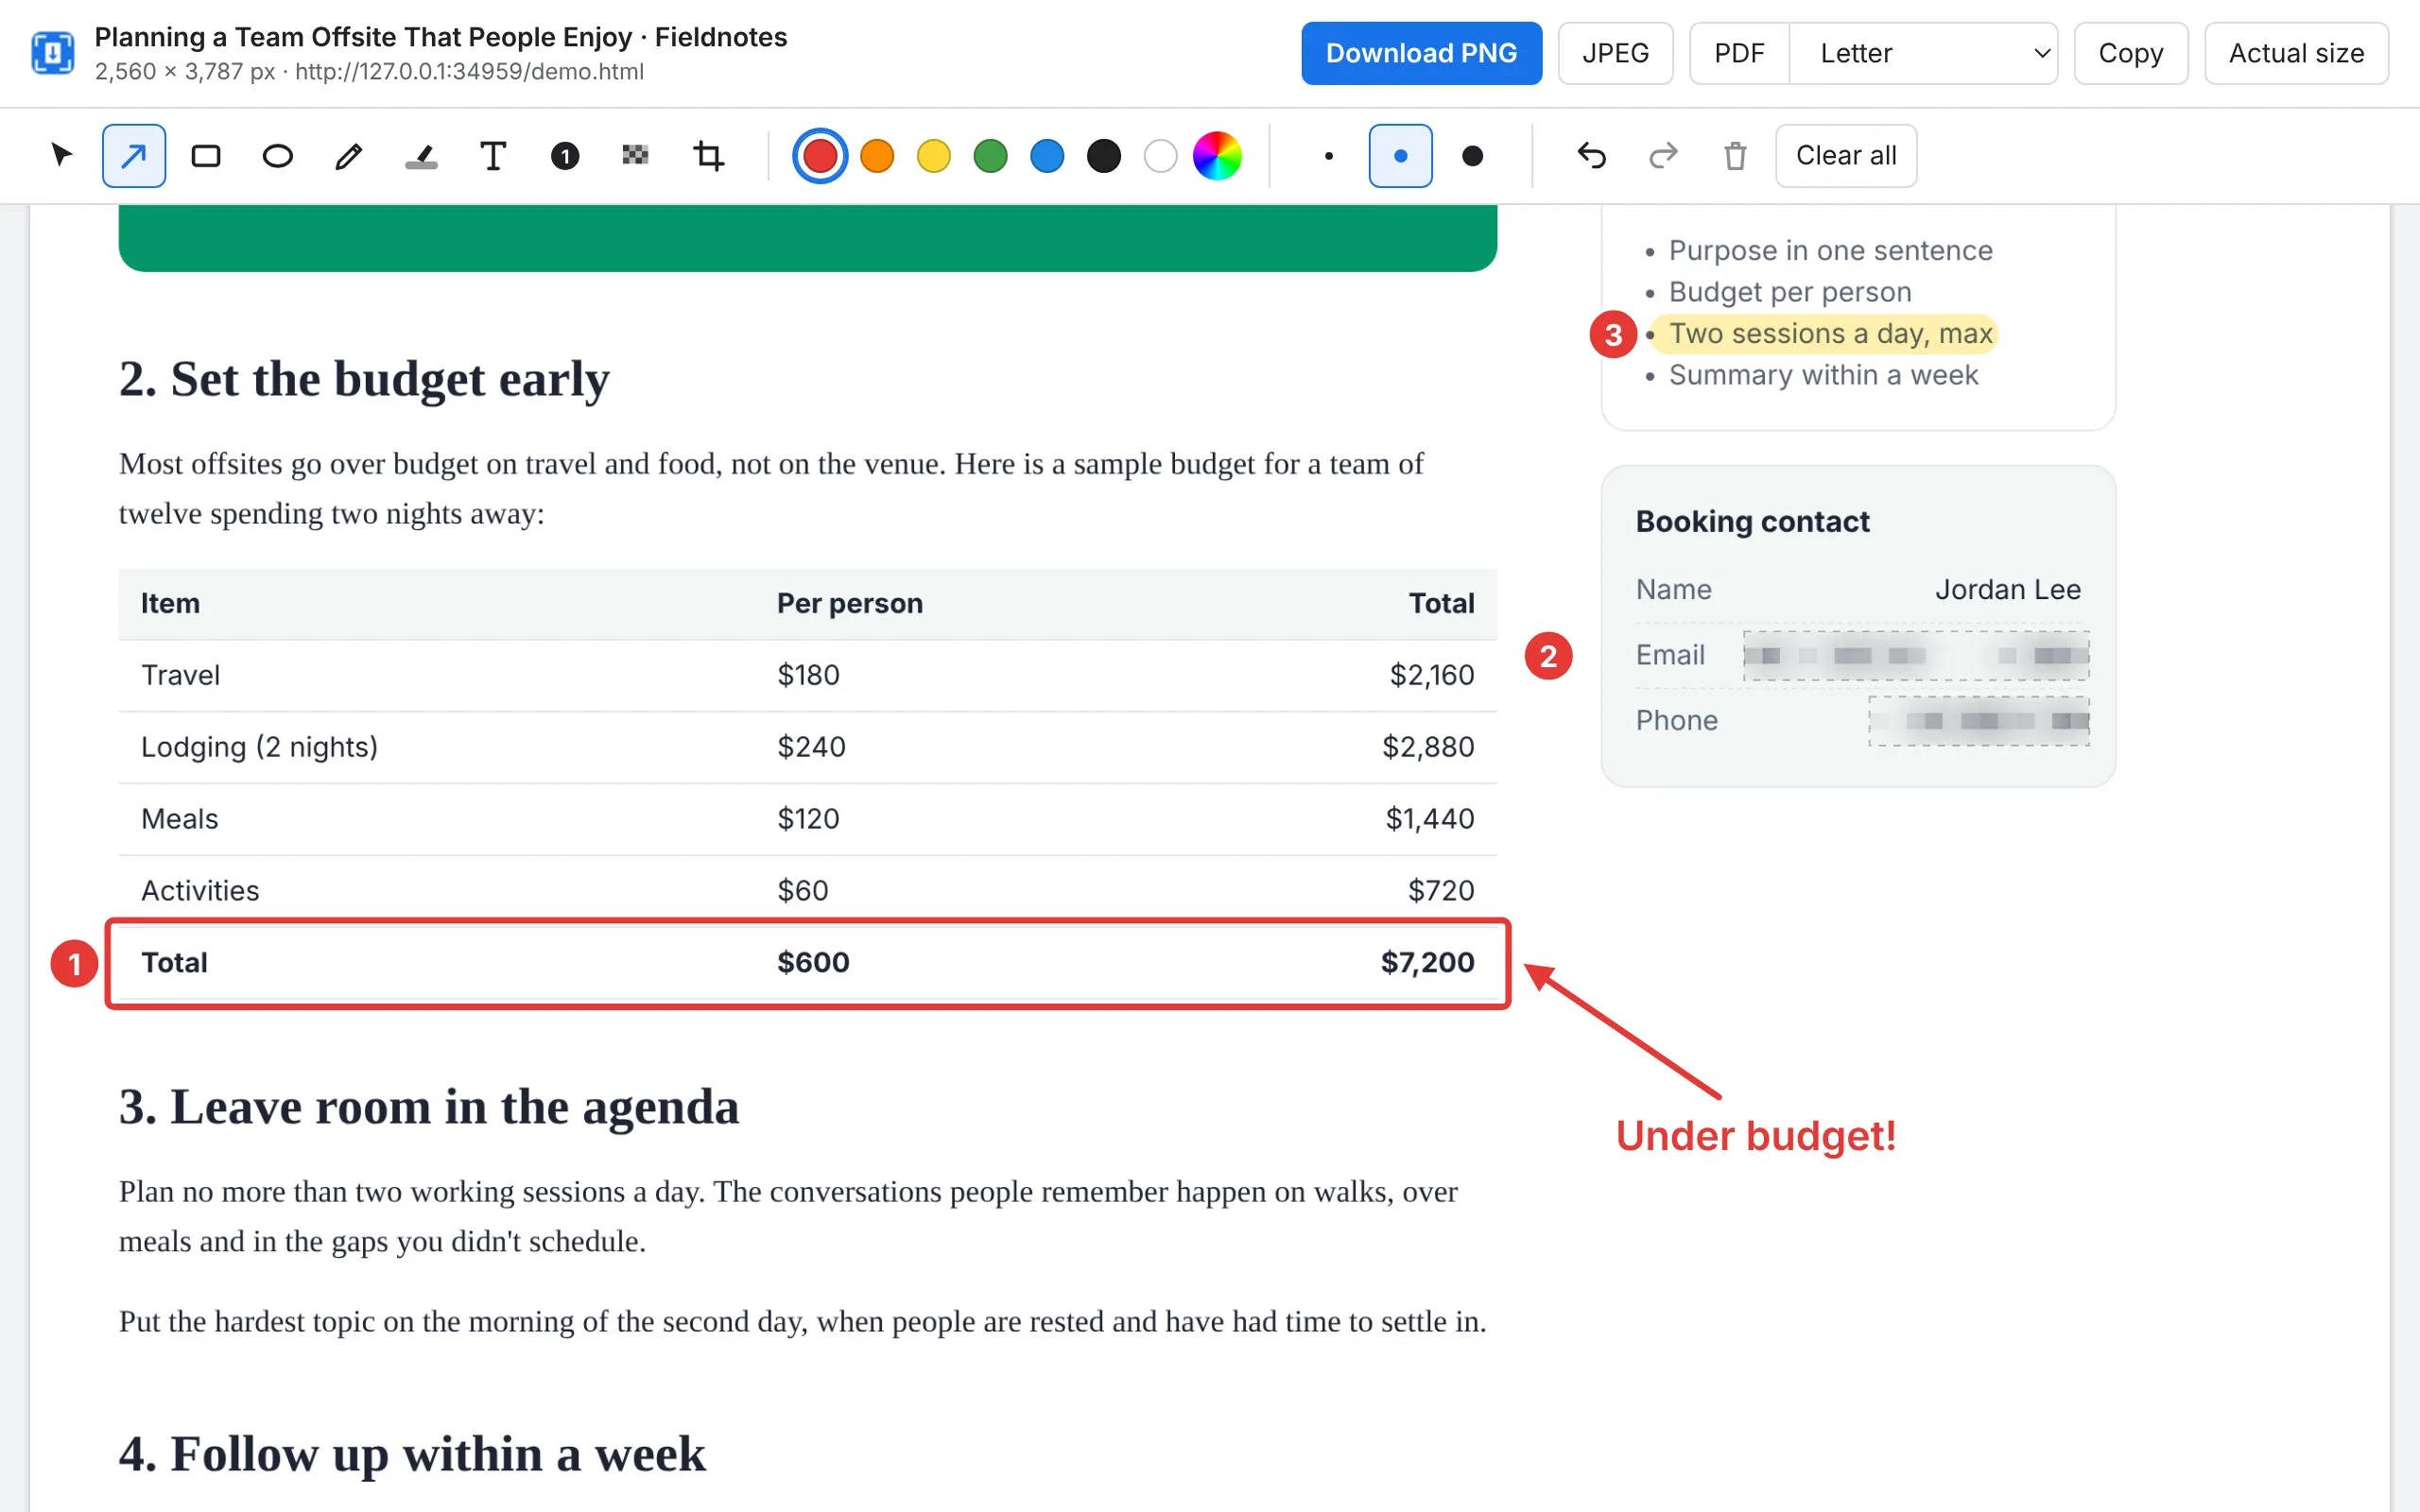Pick the green color swatch
Image resolution: width=2420 pixels, height=1512 pixels.
(x=990, y=155)
